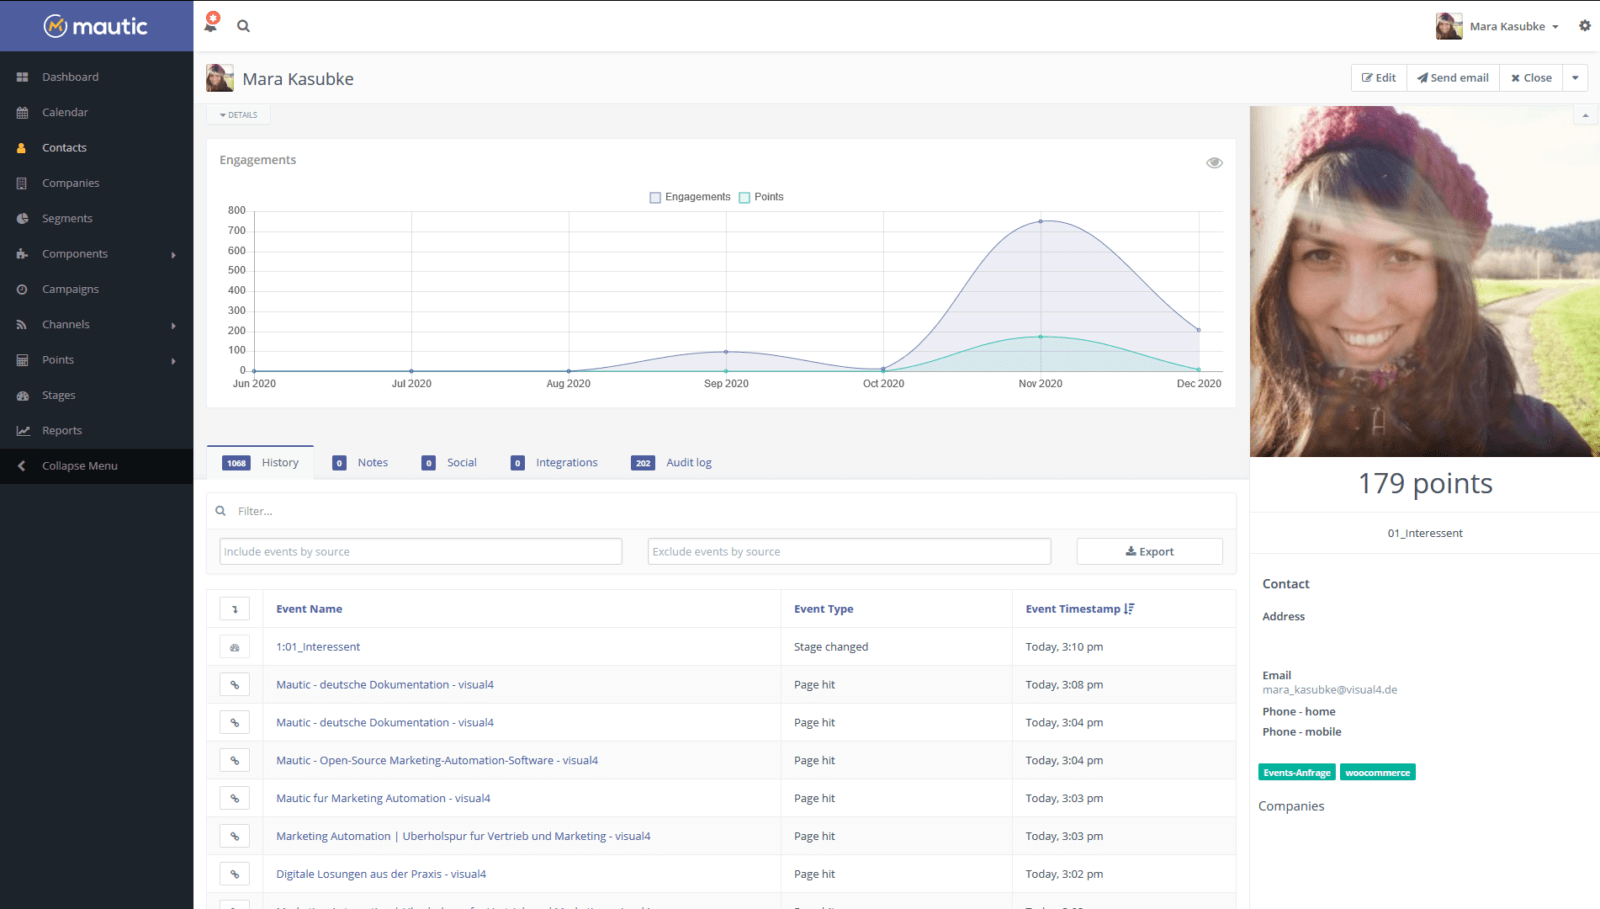
Task: Open the user menu dropdown Mara Kasubke
Action: pyautogui.click(x=1497, y=26)
